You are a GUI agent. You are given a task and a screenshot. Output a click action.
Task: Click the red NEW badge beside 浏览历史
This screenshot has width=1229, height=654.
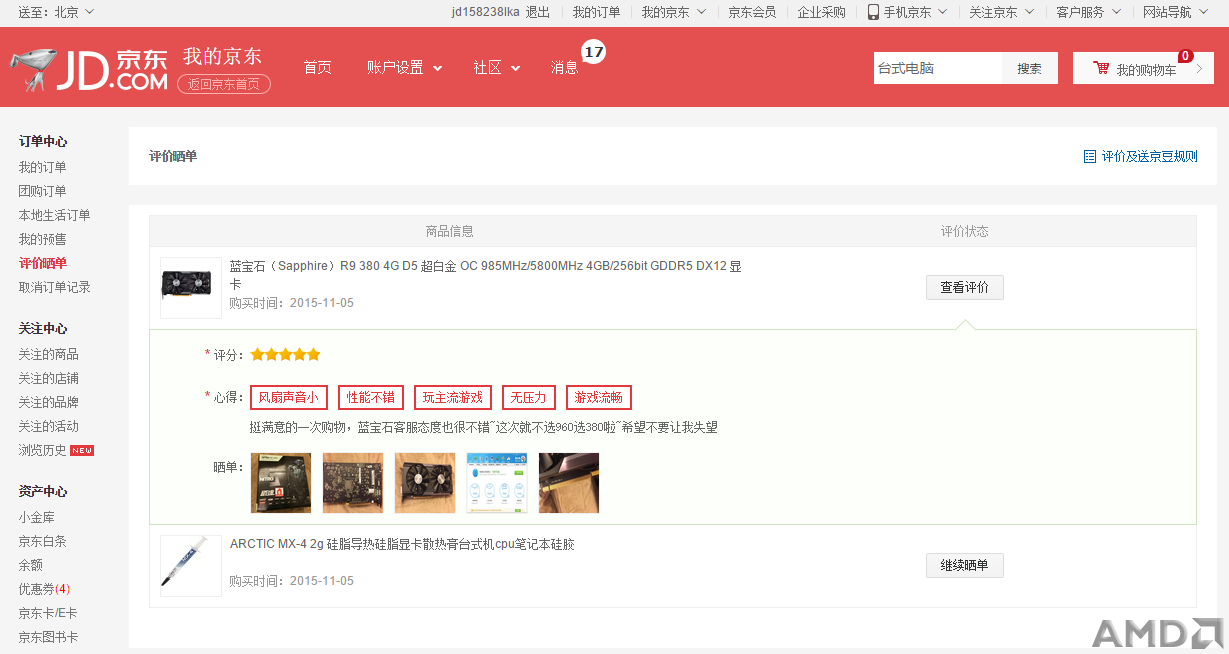[82, 450]
